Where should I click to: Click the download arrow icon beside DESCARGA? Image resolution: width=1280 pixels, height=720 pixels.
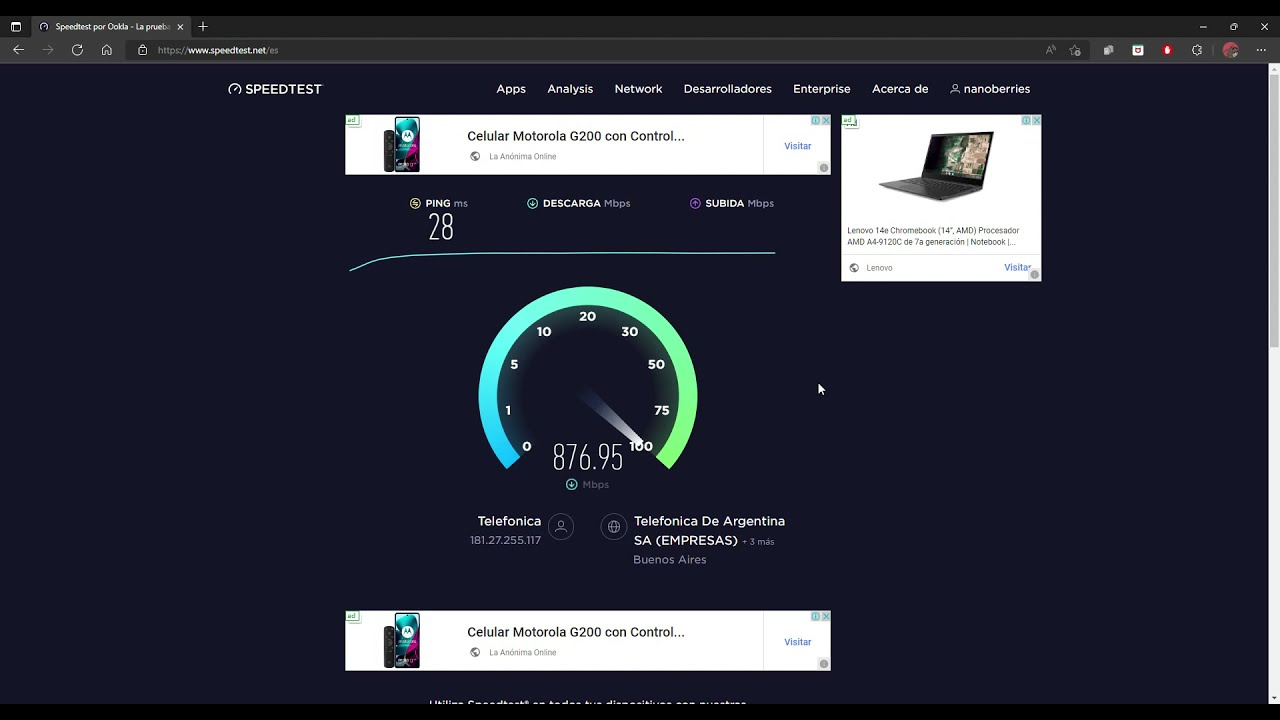[532, 203]
